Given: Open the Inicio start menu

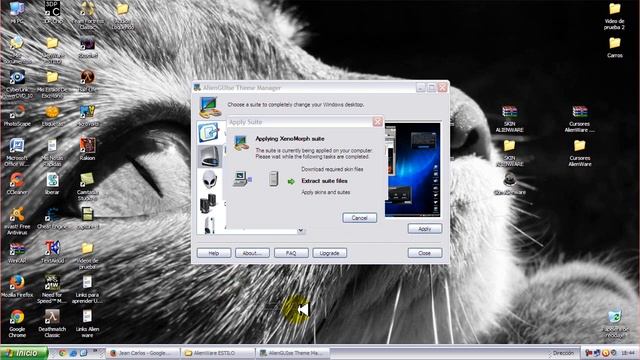Looking at the screenshot, I should 24,353.
